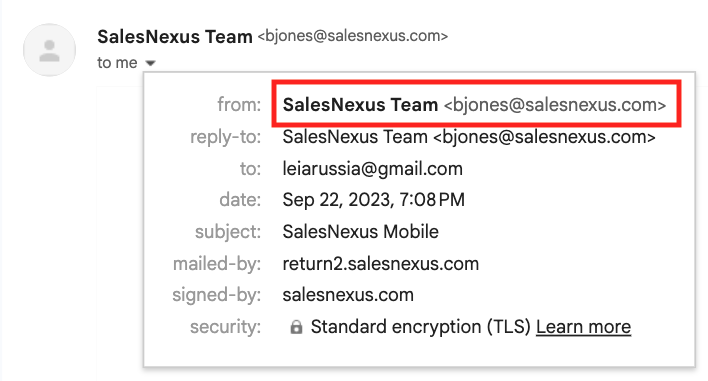Click the 'subject:' field label
This screenshot has height=381, width=708.
click(x=228, y=232)
